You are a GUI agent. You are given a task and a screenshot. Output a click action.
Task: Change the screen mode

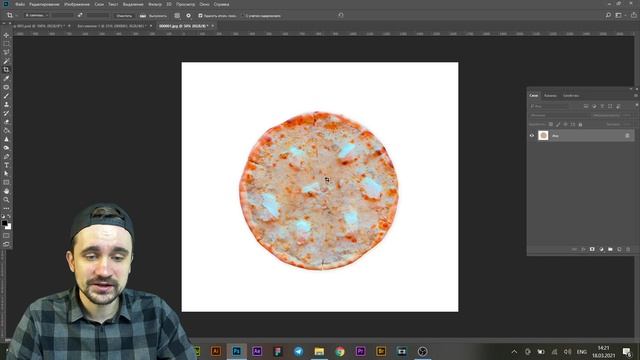click(x=6, y=244)
